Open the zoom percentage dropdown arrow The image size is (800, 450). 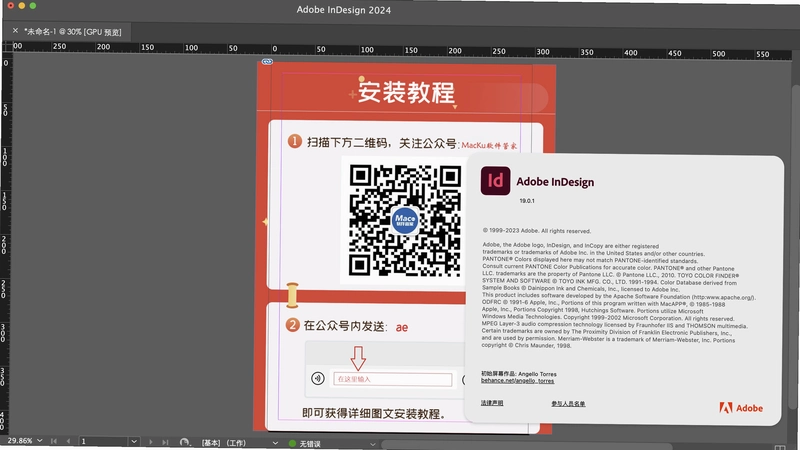39,440
